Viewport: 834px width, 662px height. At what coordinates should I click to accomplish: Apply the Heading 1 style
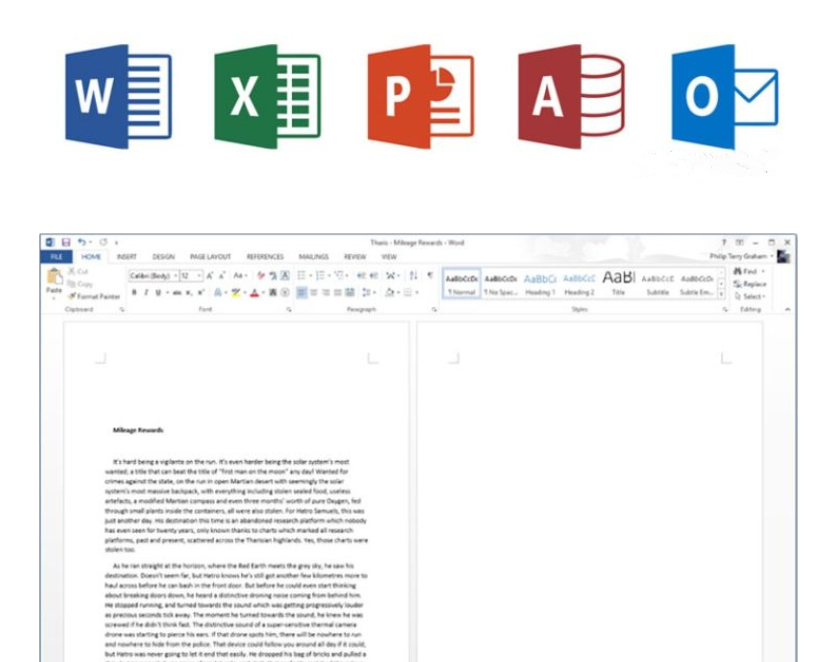(540, 282)
